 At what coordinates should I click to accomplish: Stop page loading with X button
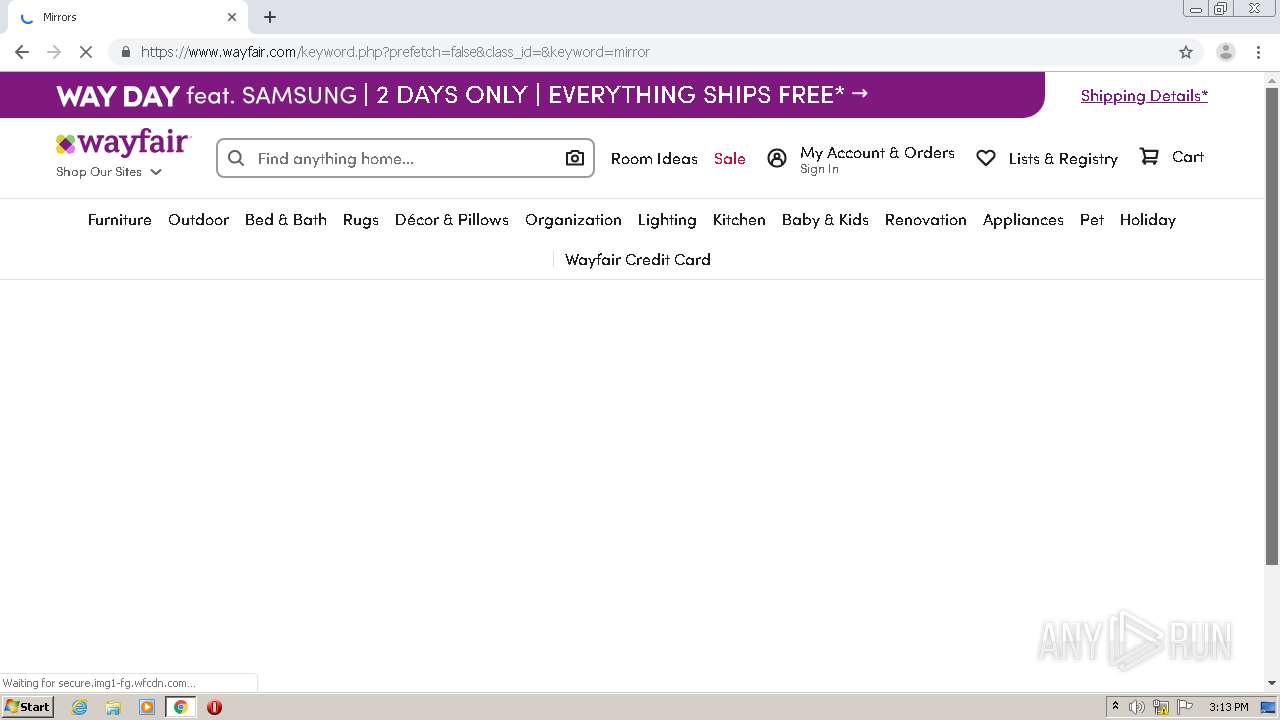tap(86, 52)
